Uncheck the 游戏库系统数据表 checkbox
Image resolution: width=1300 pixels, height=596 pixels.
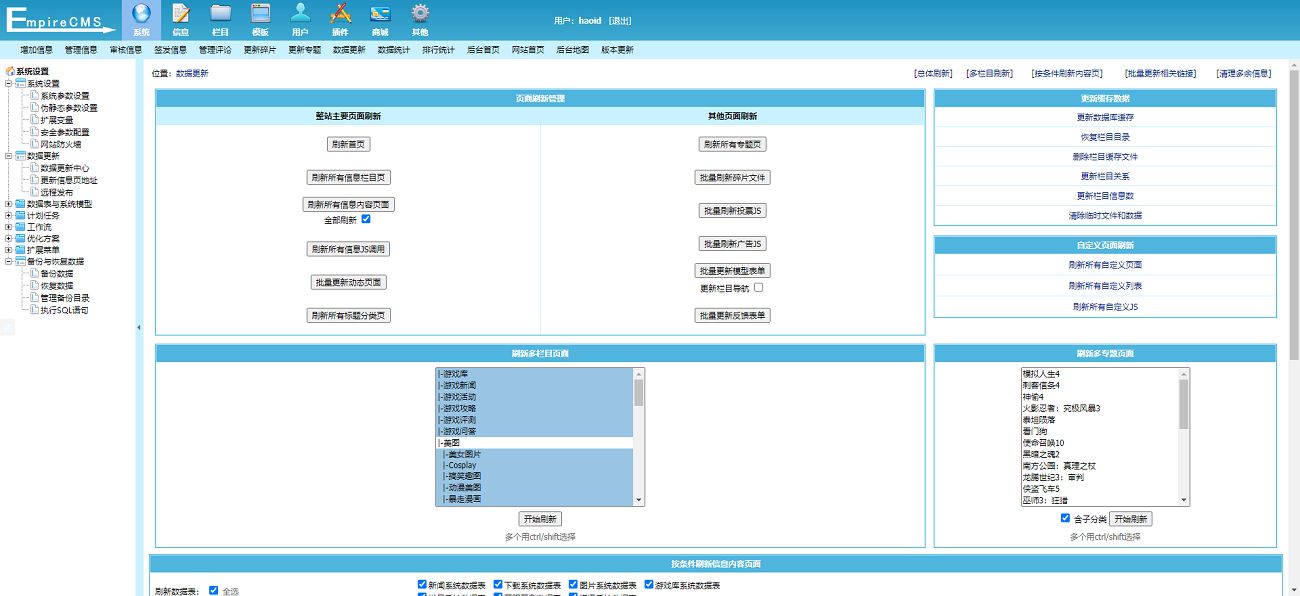click(x=649, y=585)
